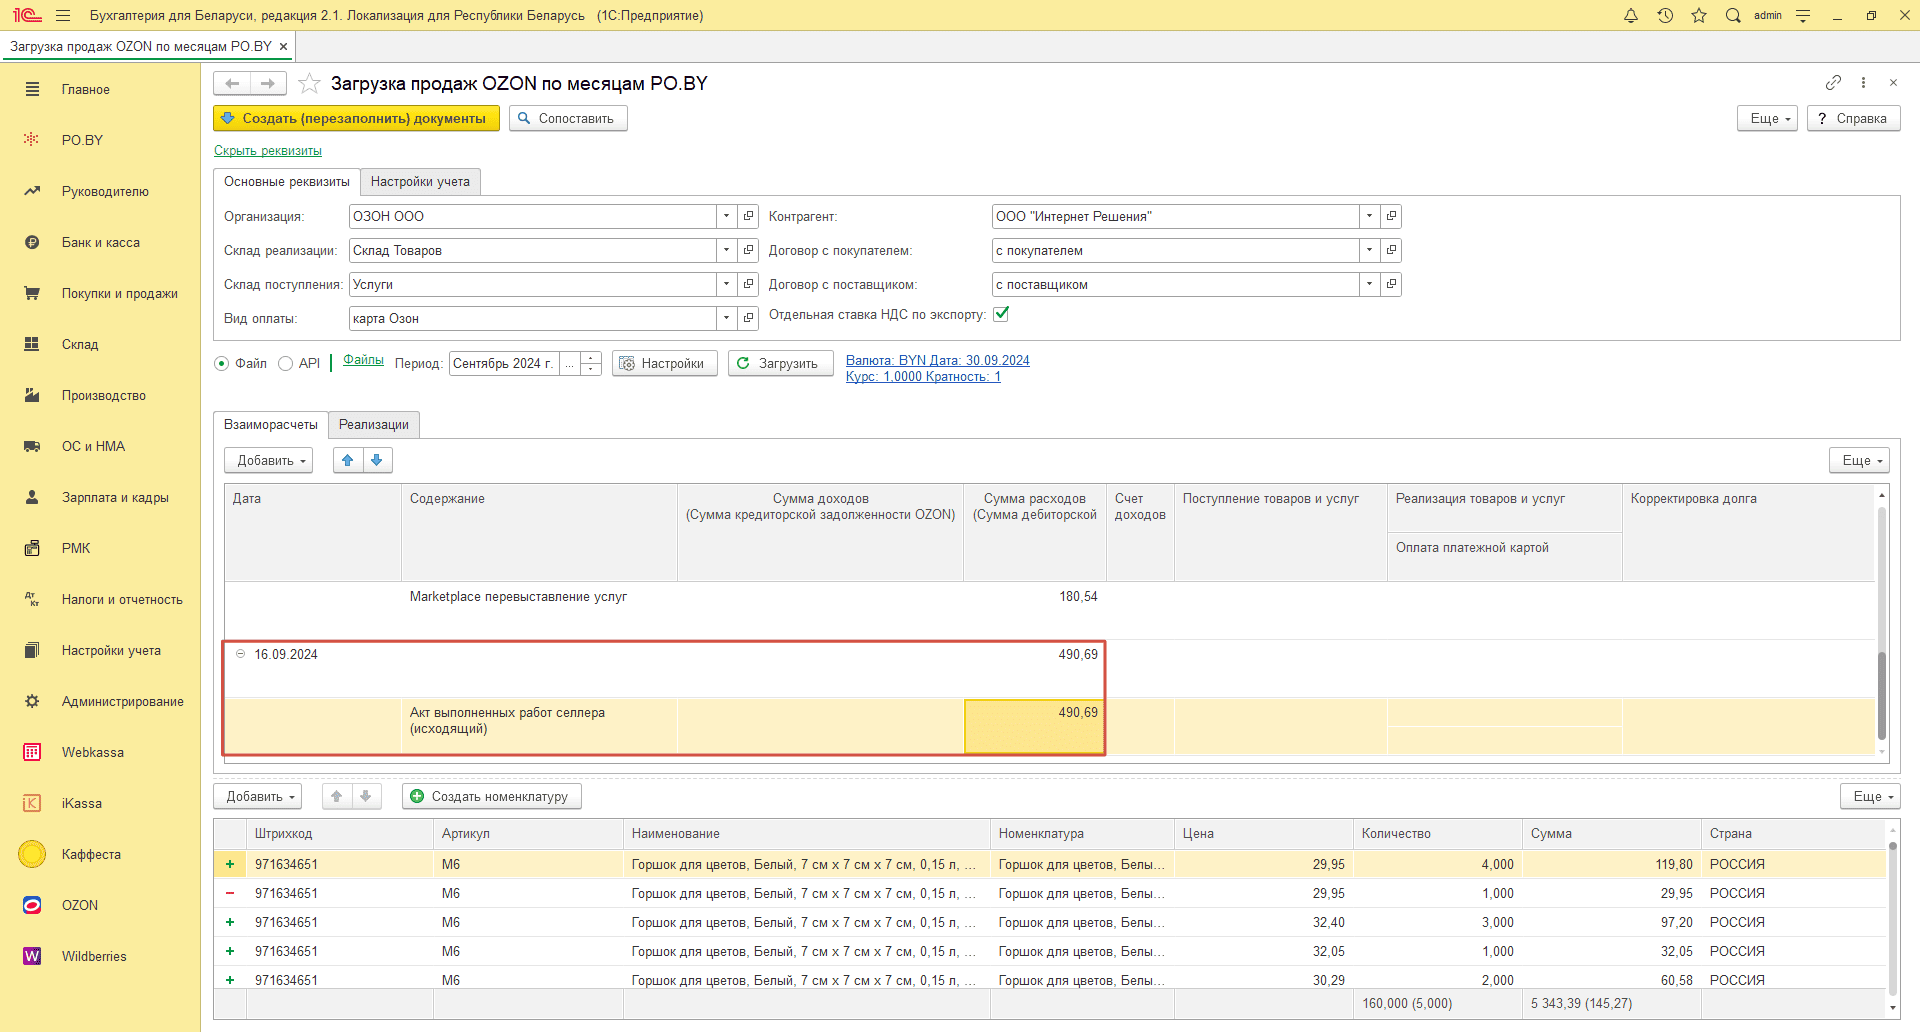1920x1032 pixels.
Task: Open the history clock icon
Action: click(1665, 15)
